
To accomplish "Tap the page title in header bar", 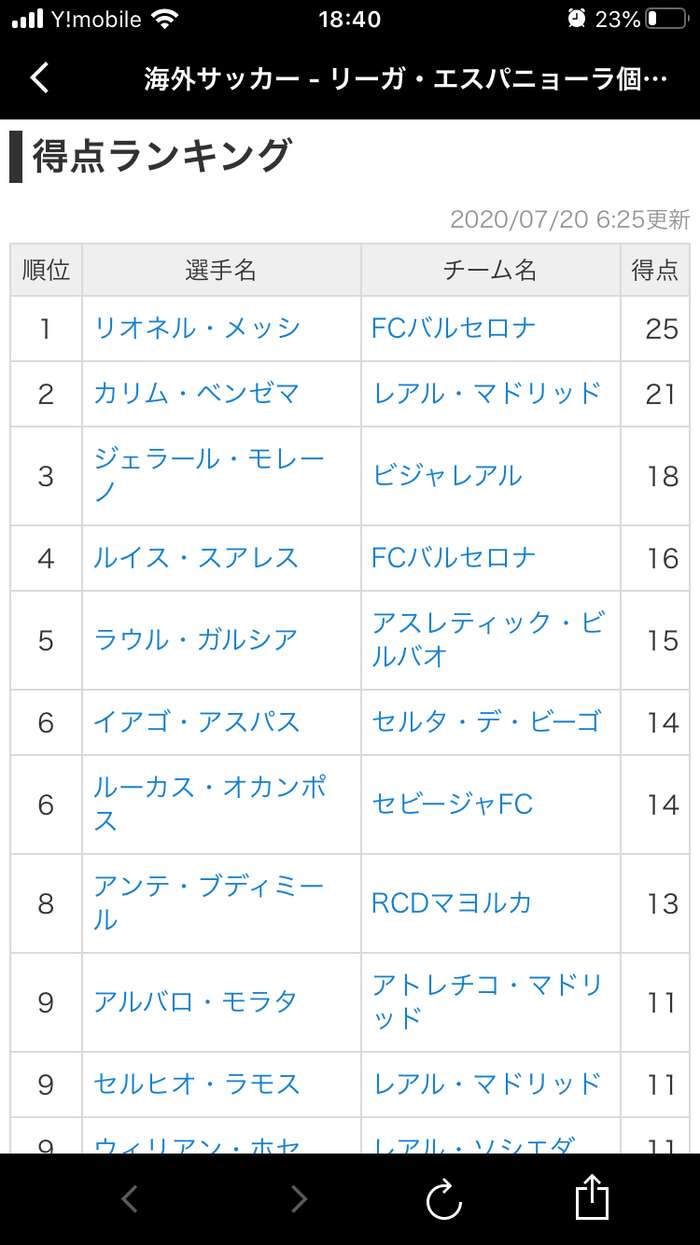I will (x=406, y=79).
